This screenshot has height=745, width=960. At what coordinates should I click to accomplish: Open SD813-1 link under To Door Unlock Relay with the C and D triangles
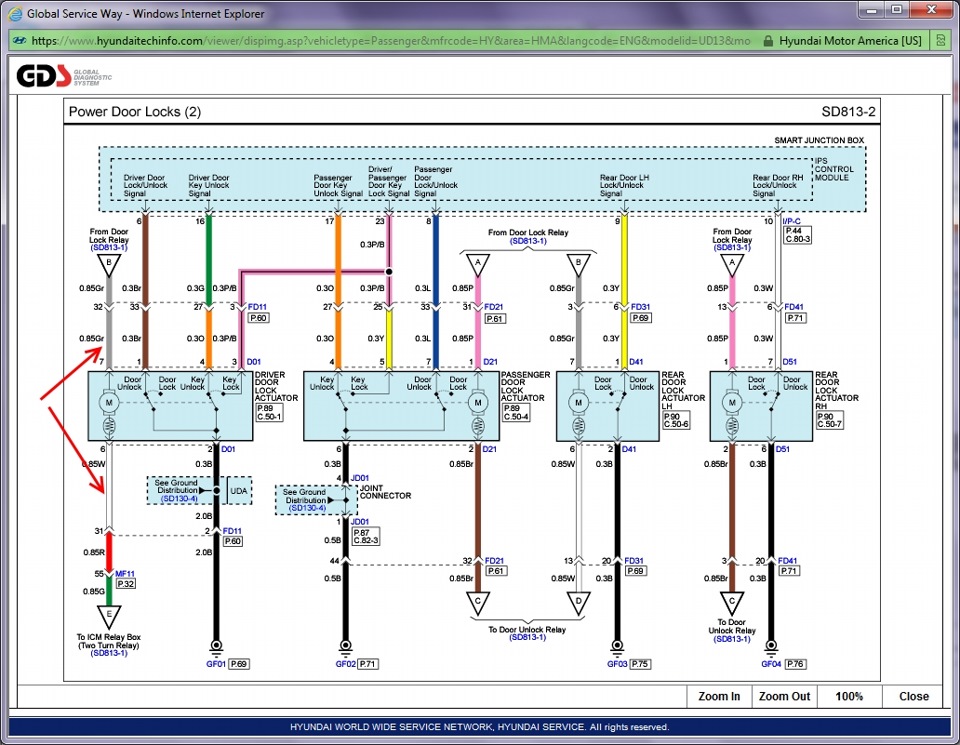click(527, 637)
